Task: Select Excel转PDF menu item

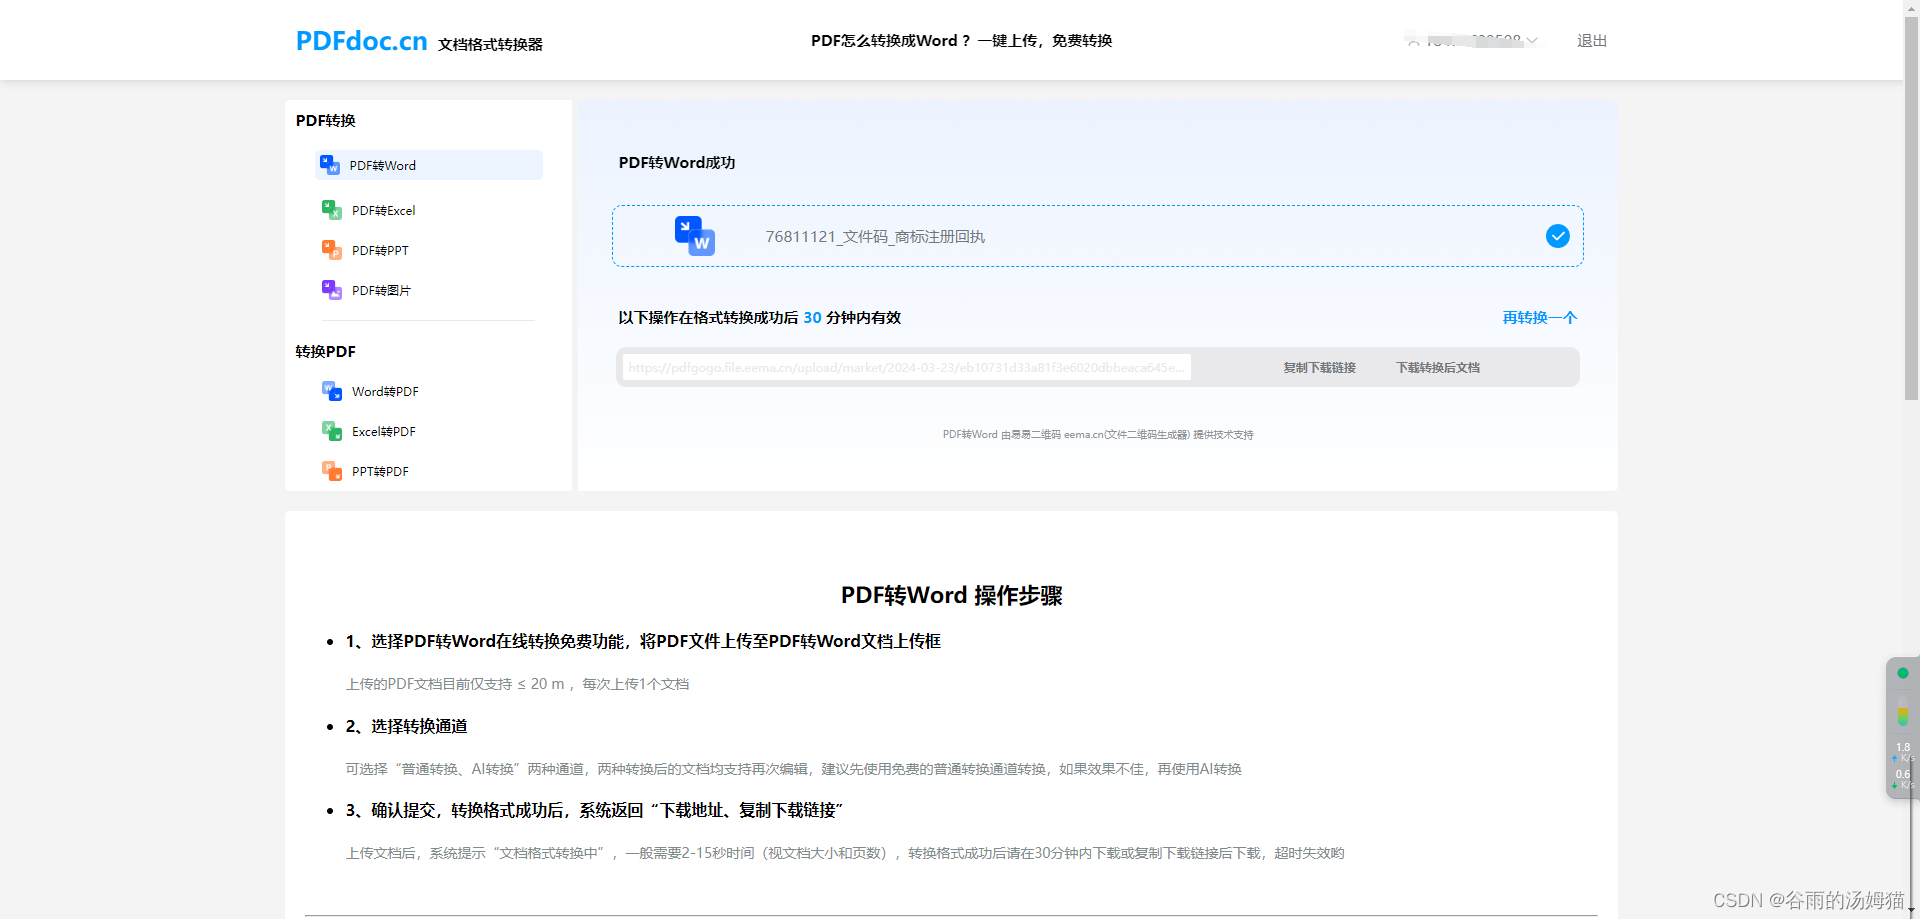Action: [x=383, y=431]
